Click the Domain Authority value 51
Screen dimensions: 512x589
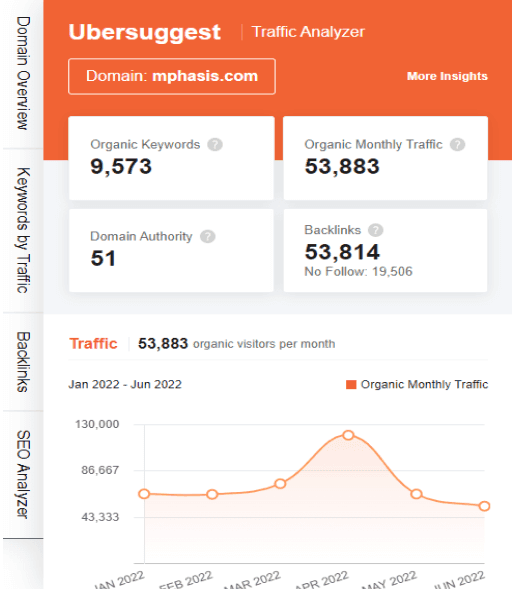coord(103,258)
